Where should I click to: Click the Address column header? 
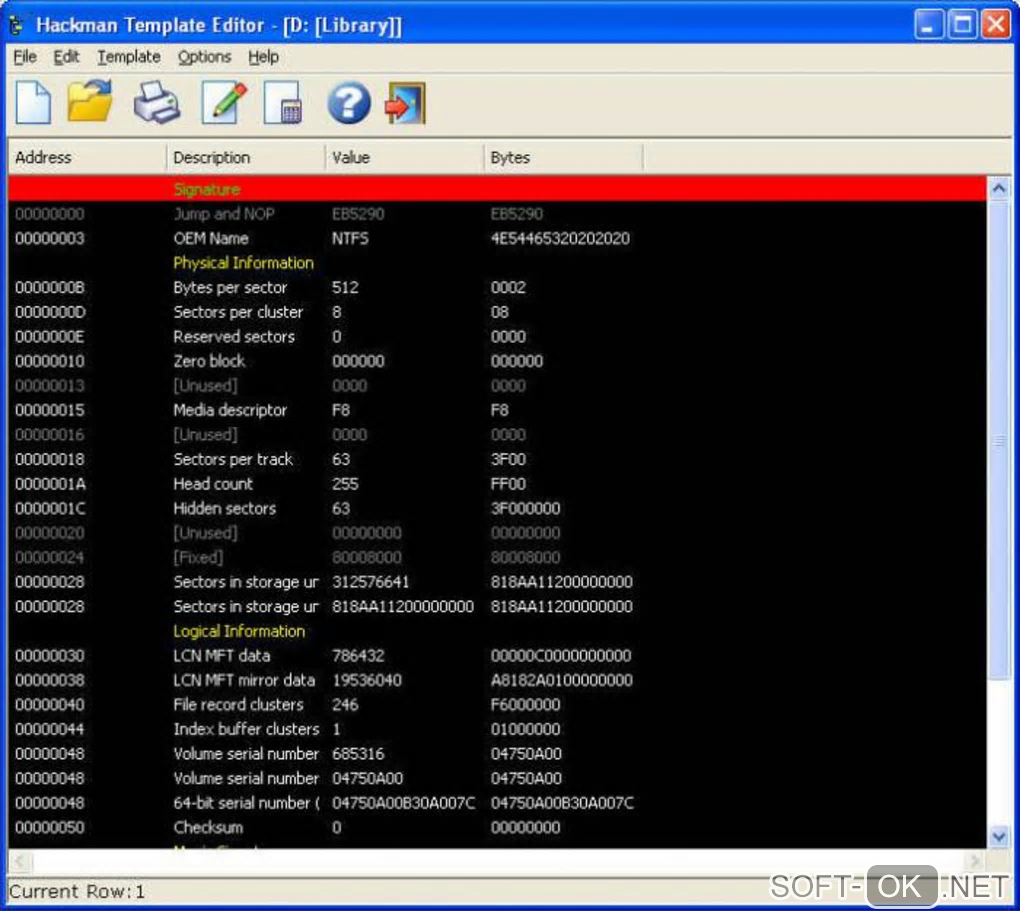[x=87, y=157]
